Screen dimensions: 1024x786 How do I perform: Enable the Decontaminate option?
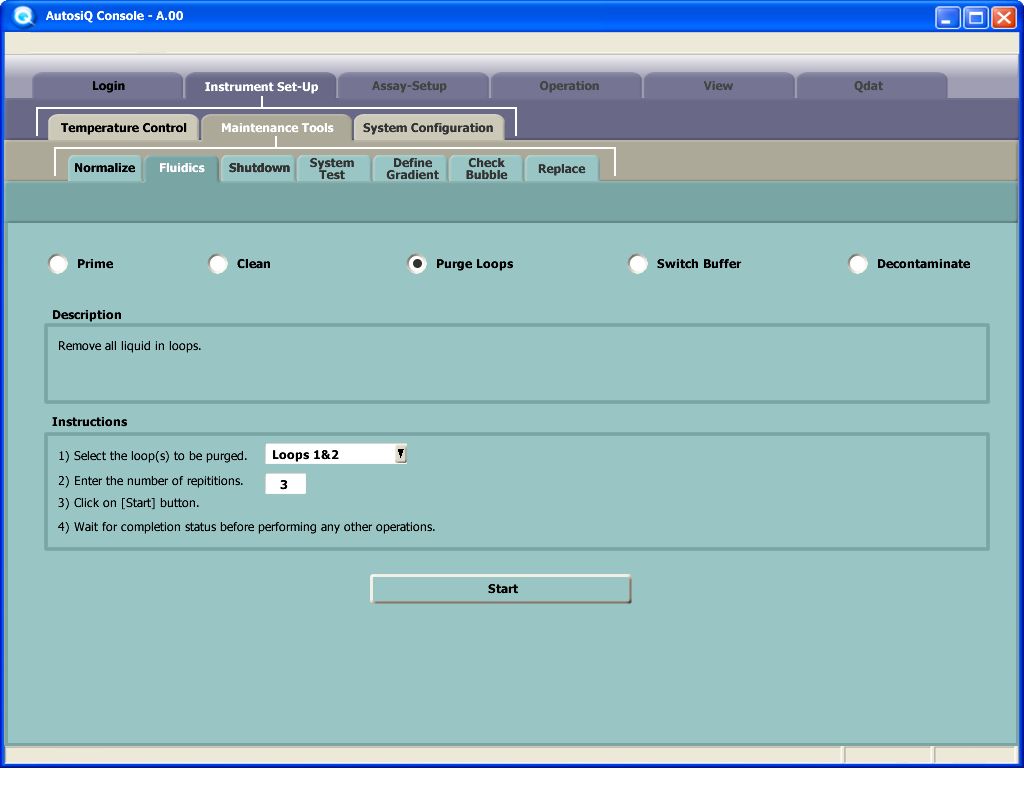[858, 264]
